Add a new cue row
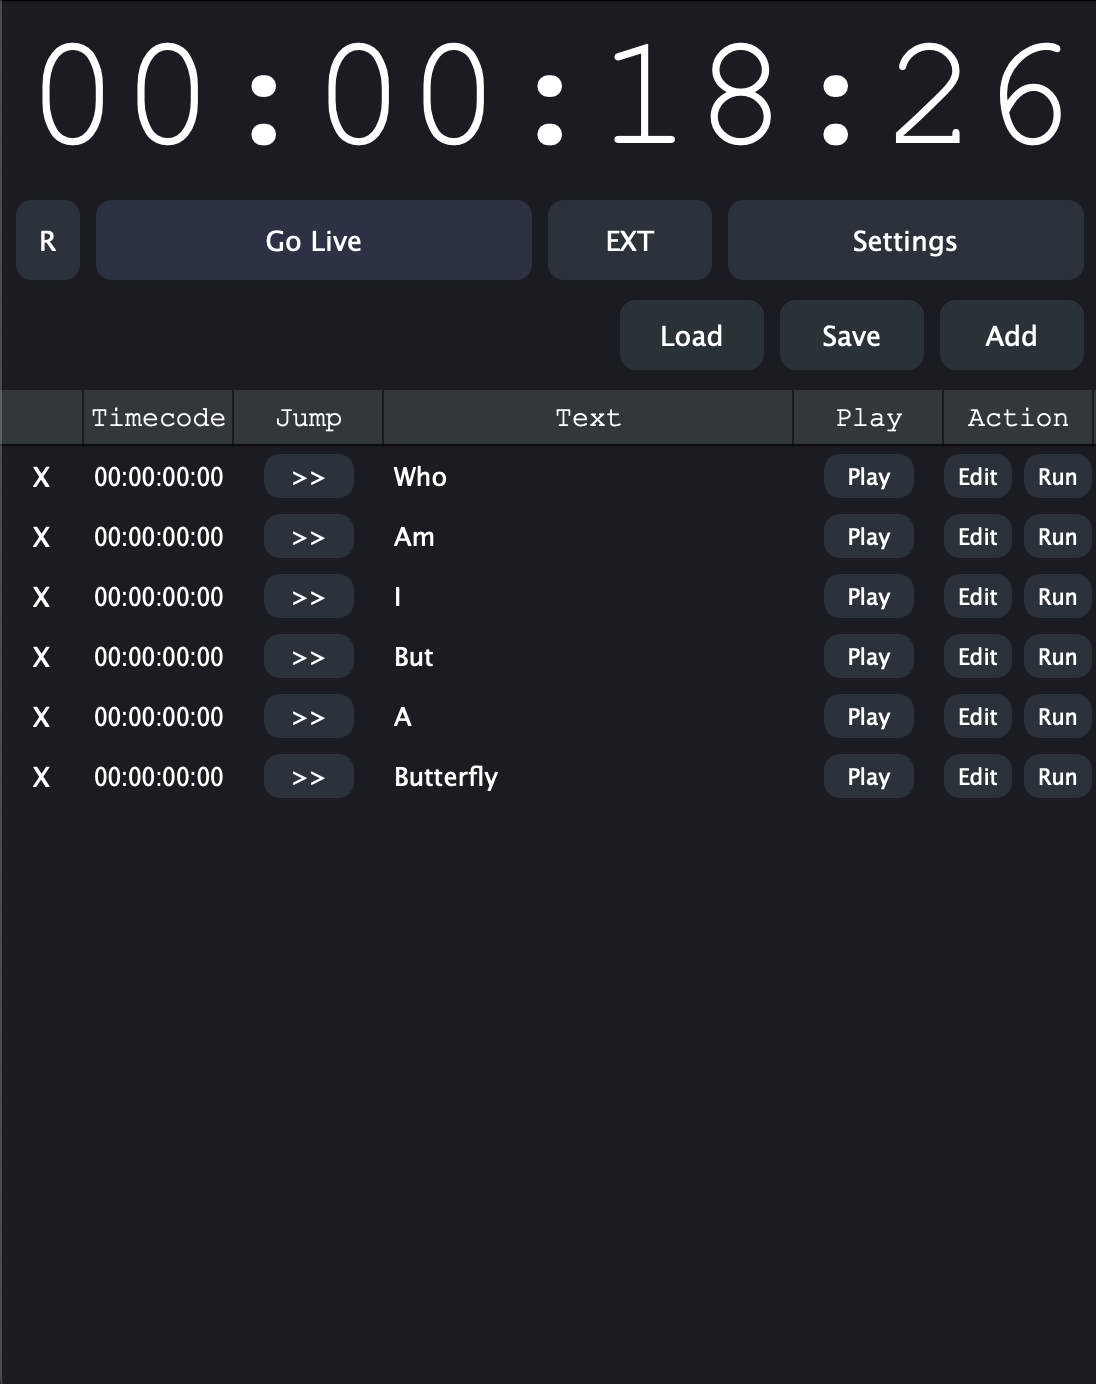 1011,335
